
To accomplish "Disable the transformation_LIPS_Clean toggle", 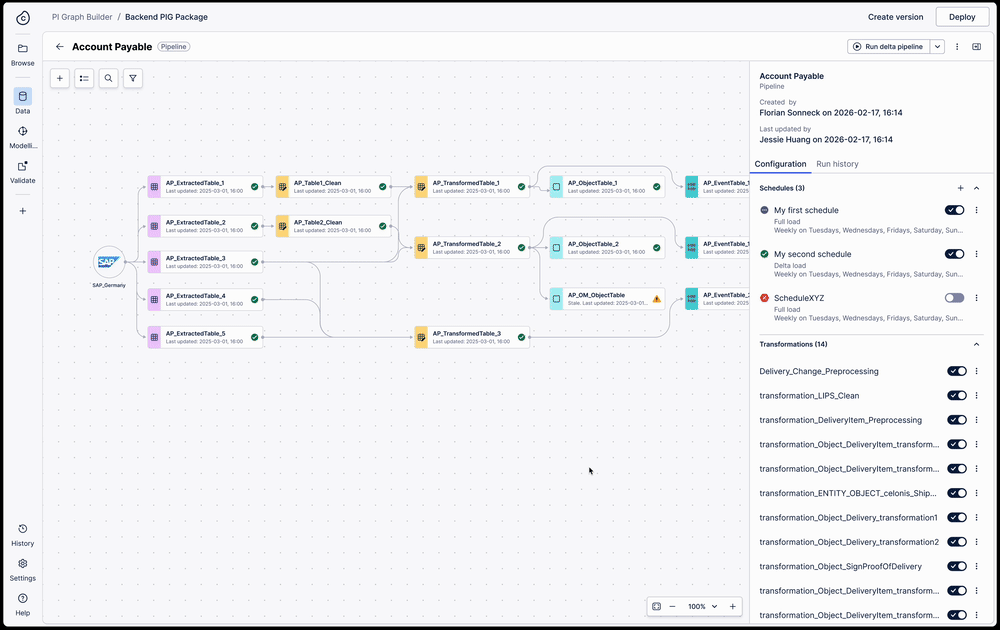I will point(957,395).
